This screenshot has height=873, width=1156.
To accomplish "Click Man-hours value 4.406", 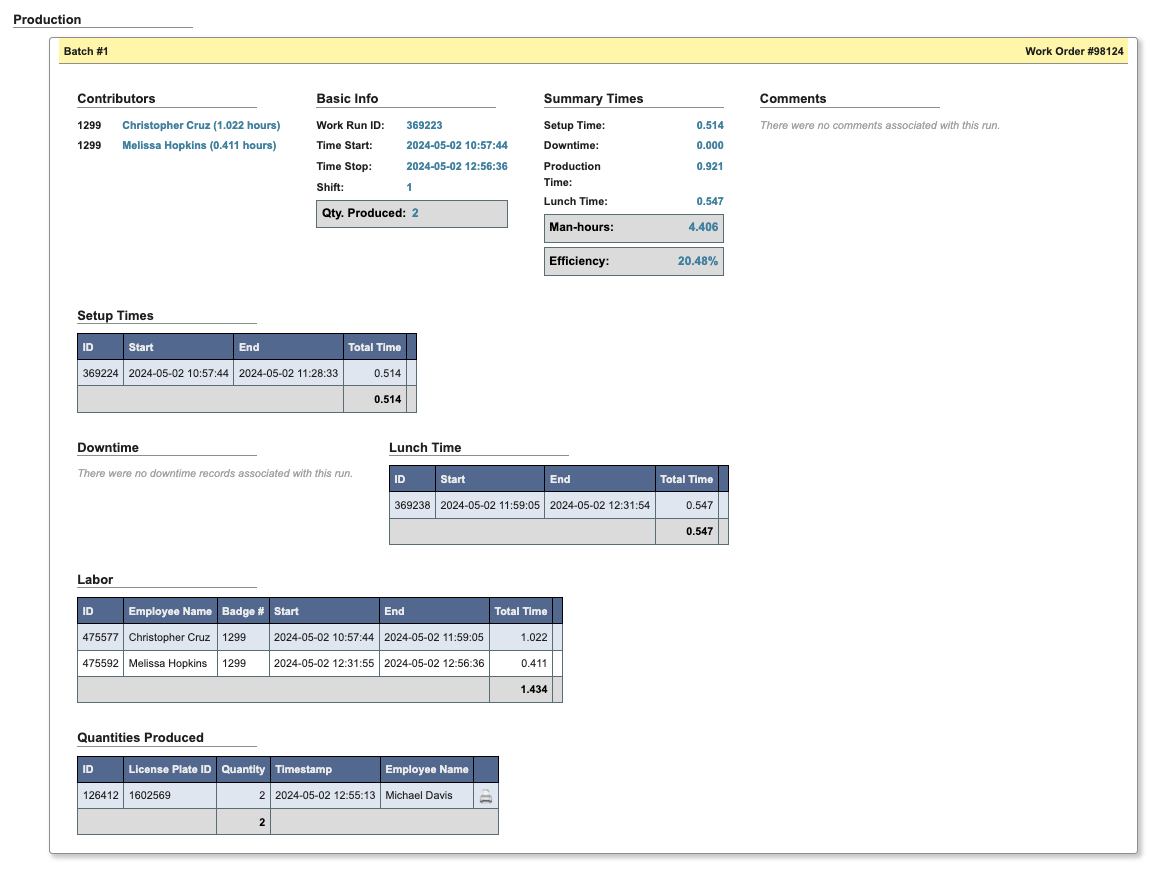I will (703, 227).
